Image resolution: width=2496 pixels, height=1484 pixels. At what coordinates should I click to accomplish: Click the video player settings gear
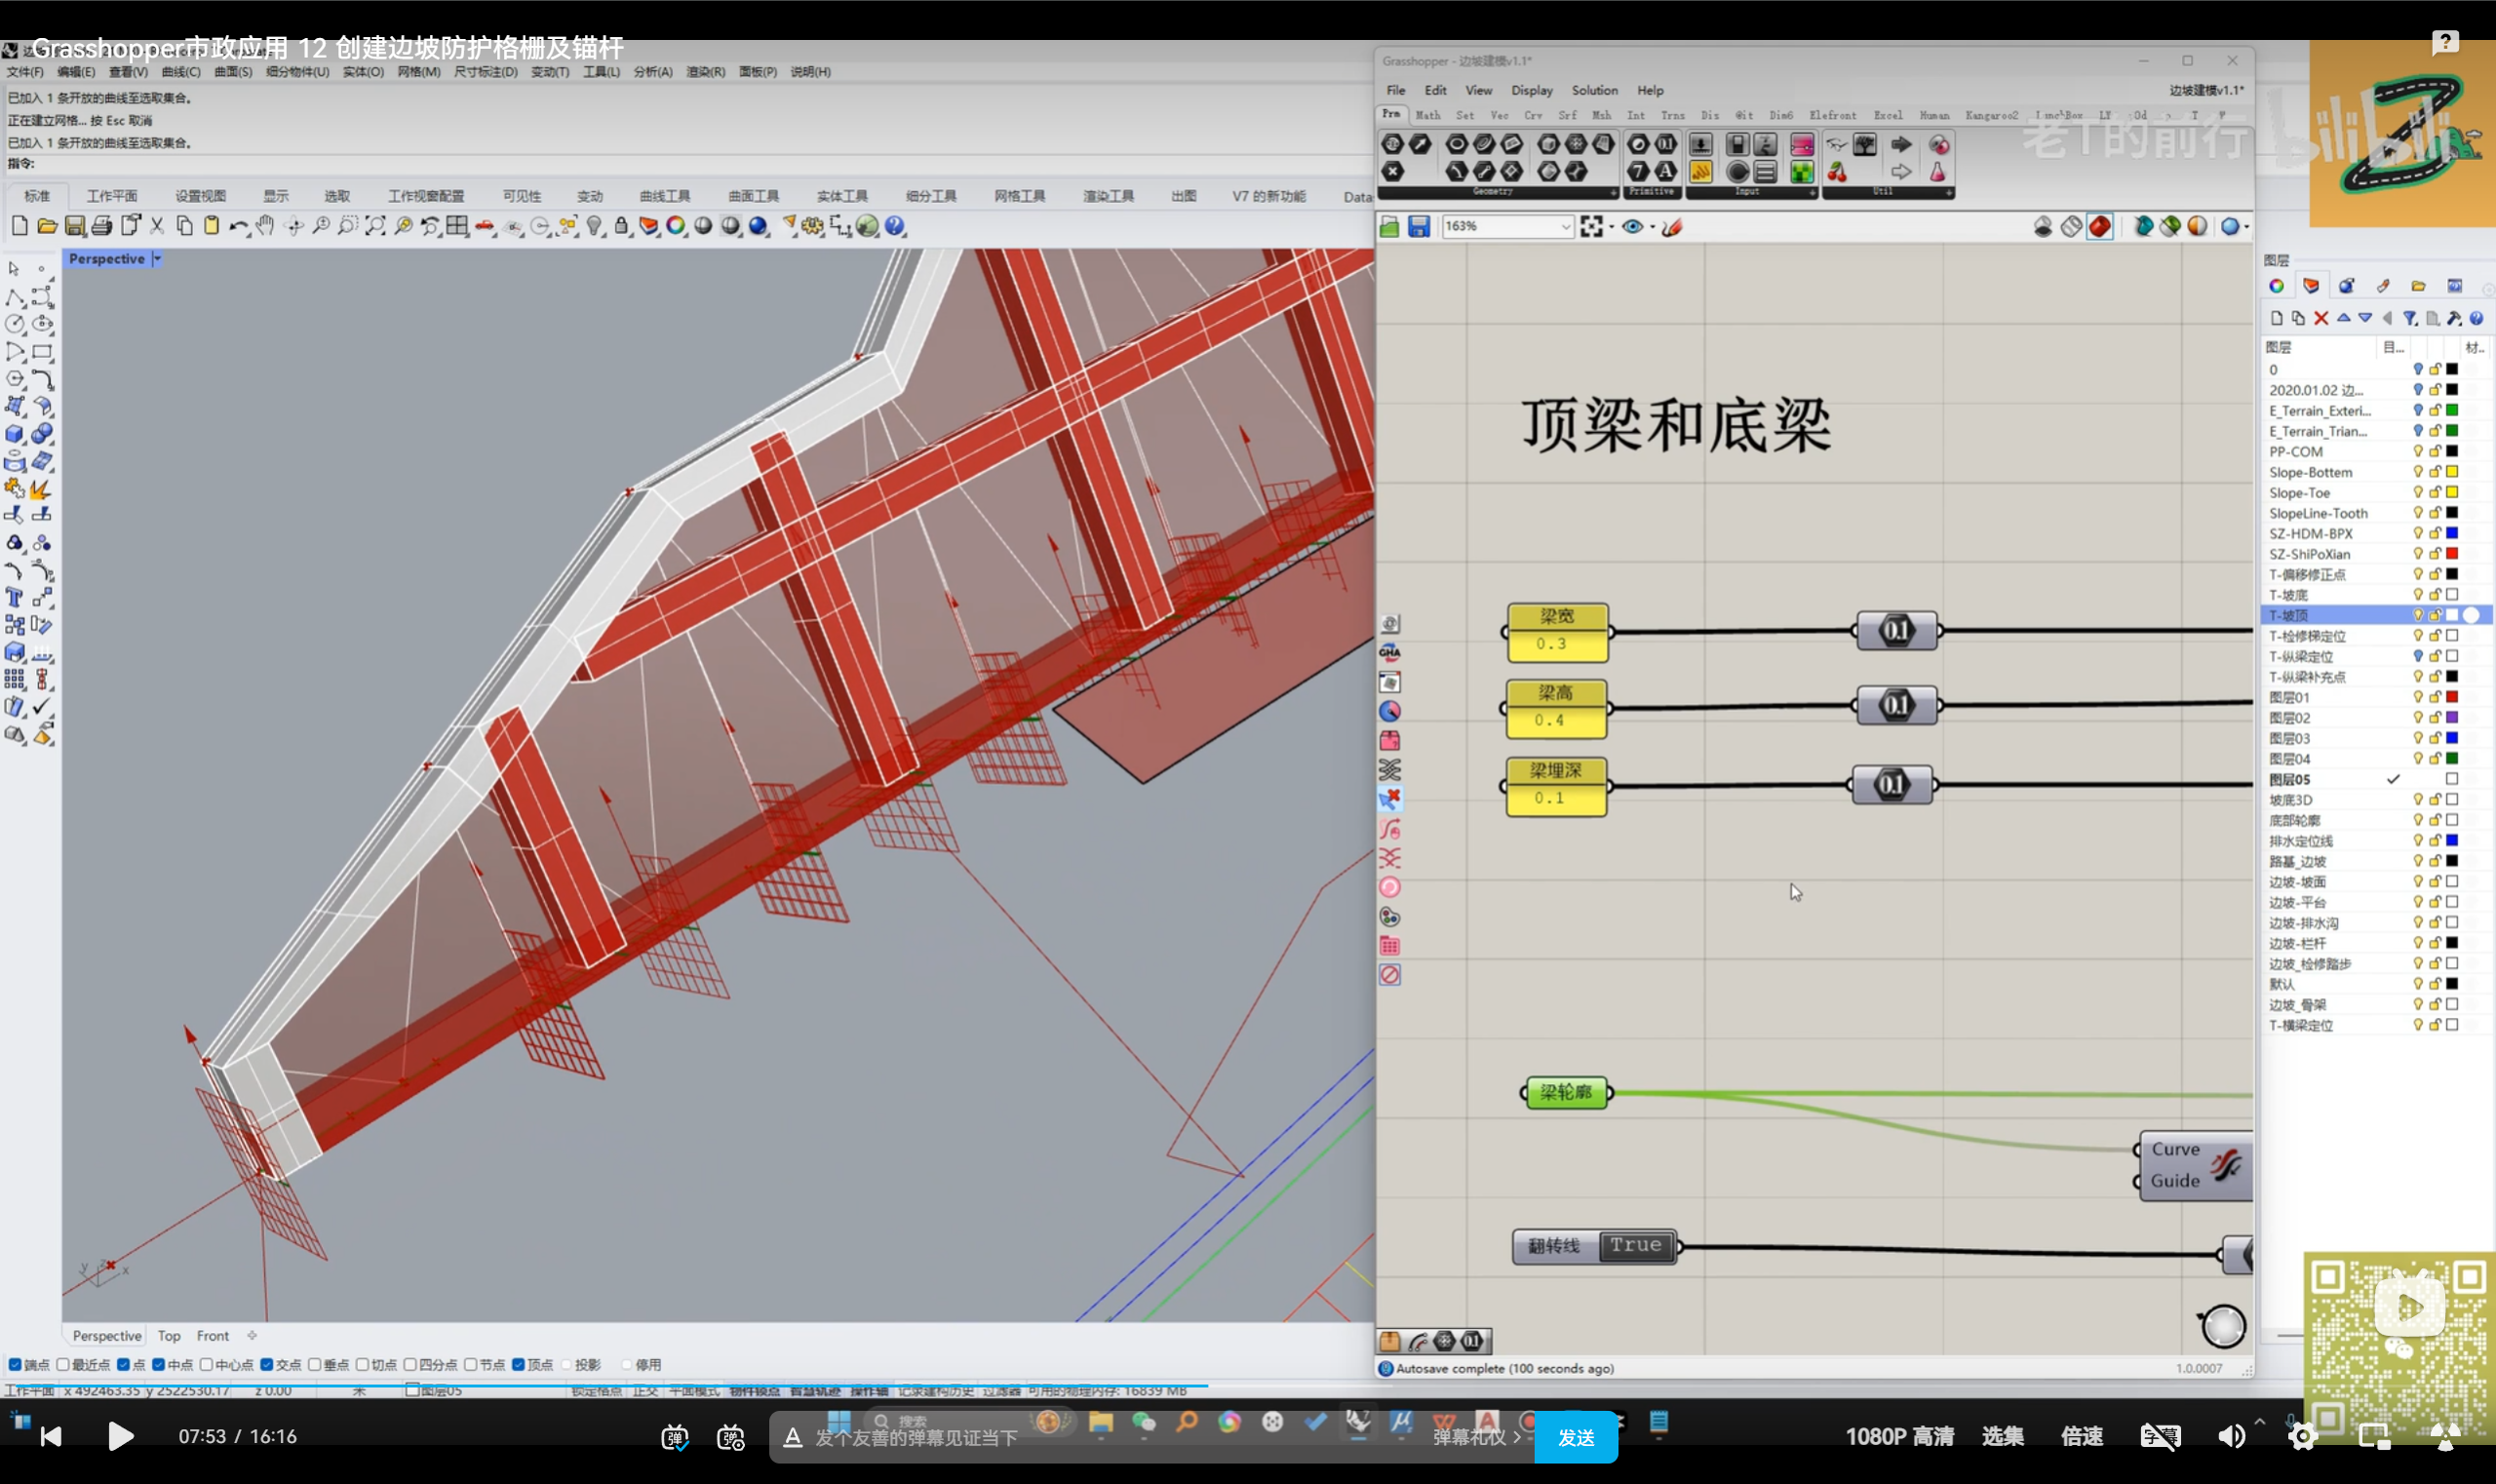[2302, 1437]
